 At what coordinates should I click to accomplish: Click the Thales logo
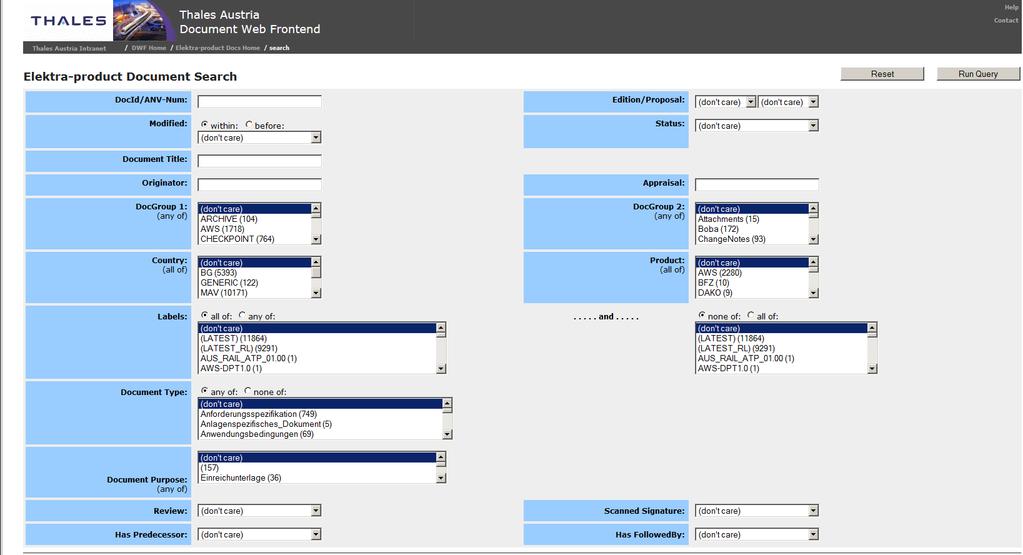point(68,20)
